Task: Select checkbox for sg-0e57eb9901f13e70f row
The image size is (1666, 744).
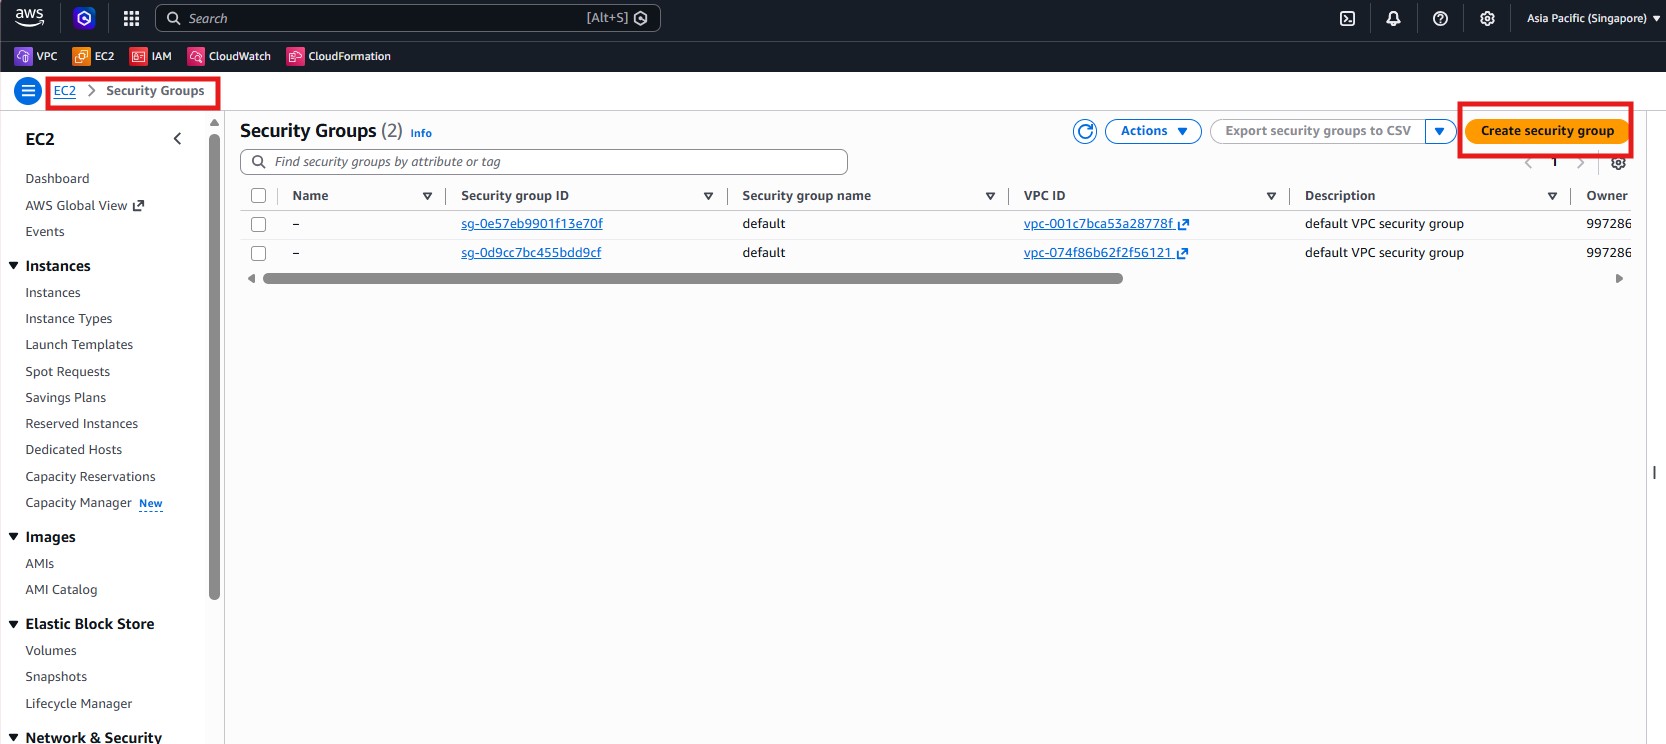Action: click(x=259, y=224)
